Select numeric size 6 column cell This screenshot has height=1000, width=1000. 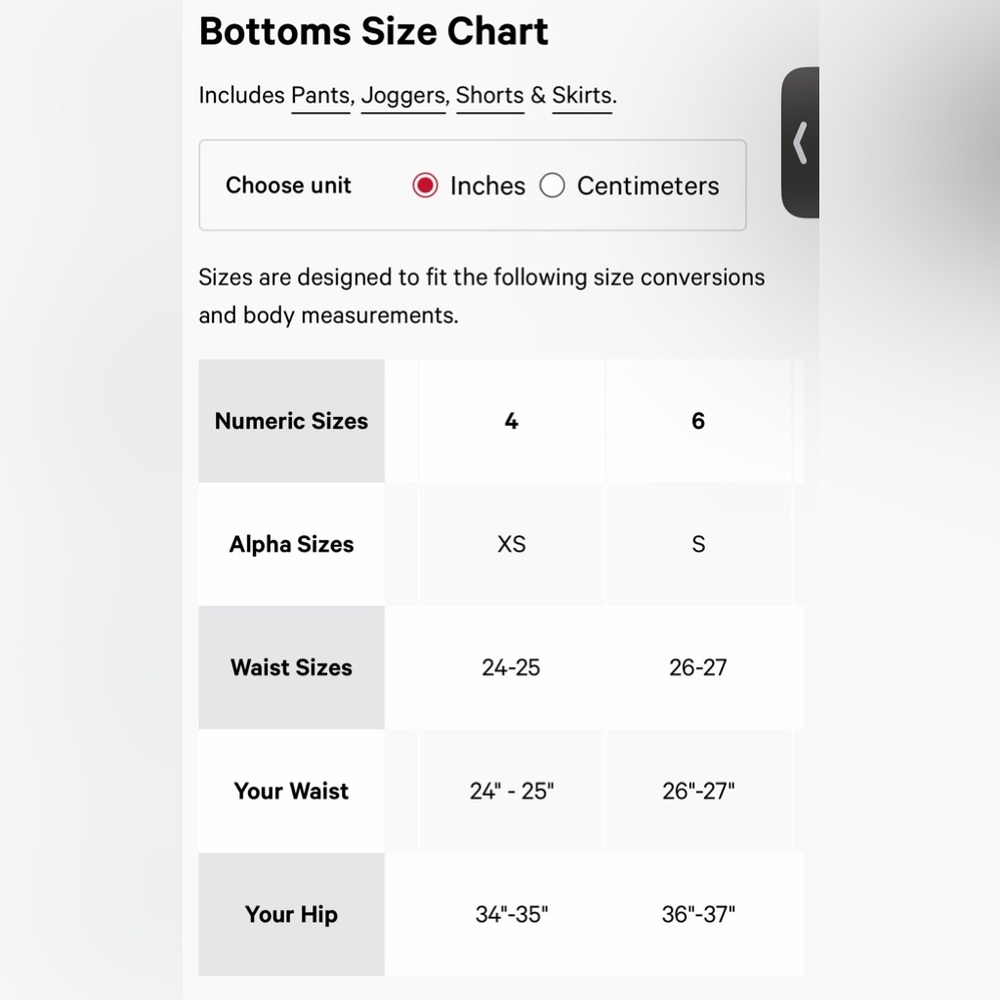click(x=698, y=421)
